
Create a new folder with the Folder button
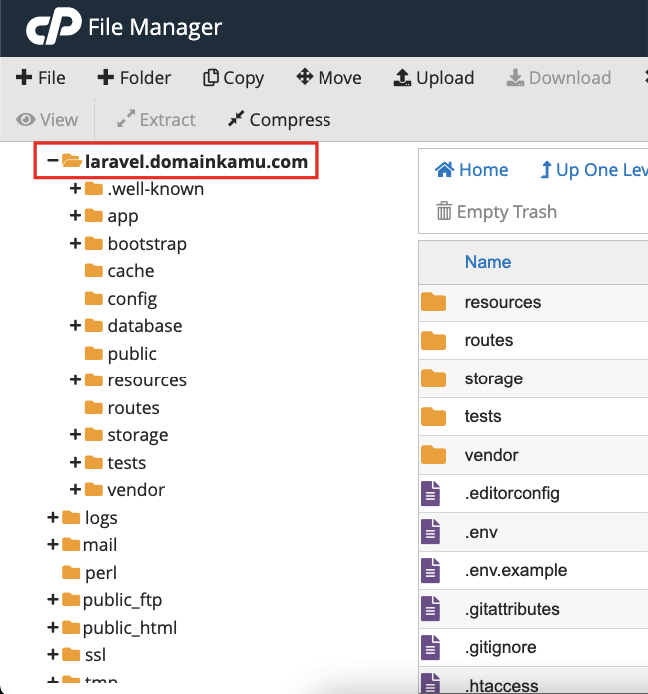click(x=134, y=78)
